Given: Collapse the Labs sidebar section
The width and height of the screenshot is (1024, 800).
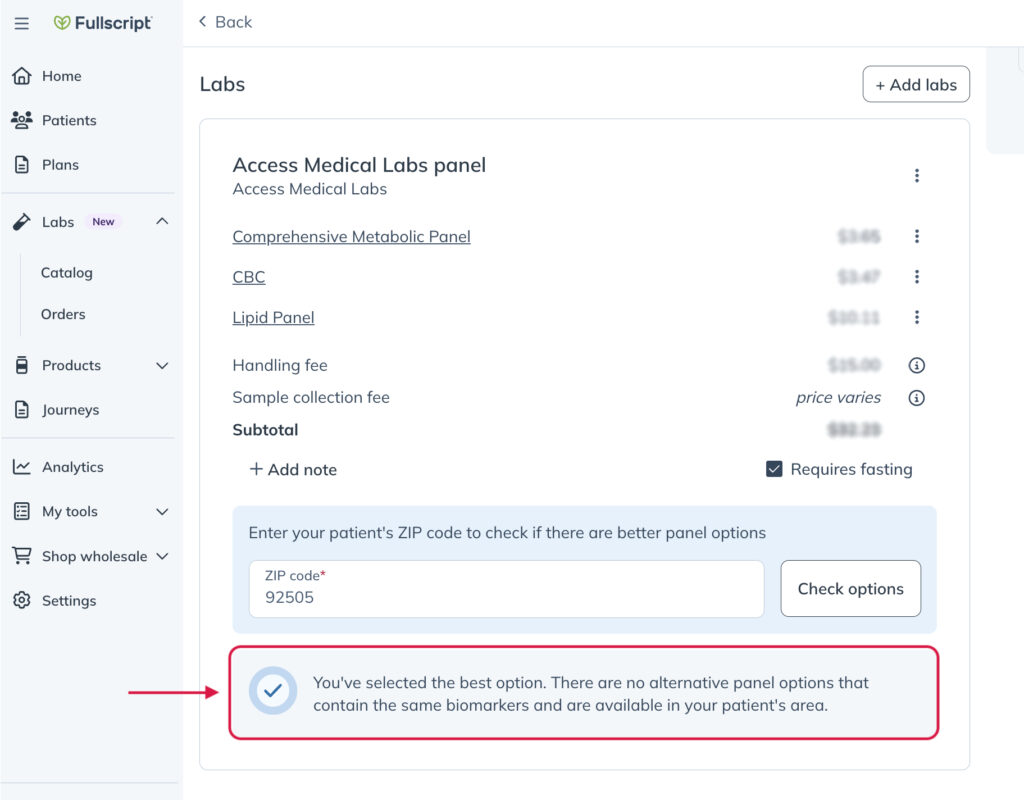Looking at the screenshot, I should 163,221.
